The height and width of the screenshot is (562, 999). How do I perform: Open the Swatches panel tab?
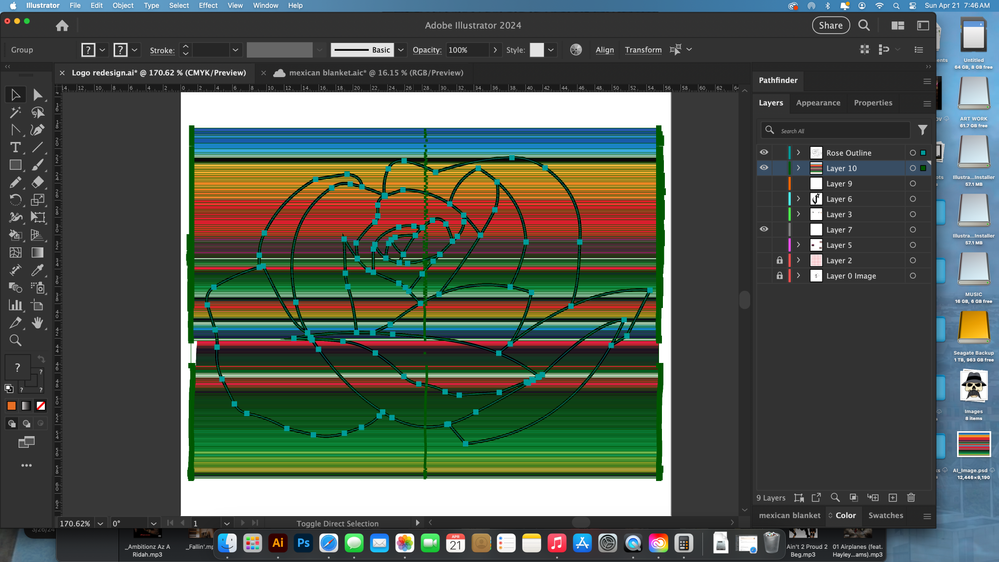pyautogui.click(x=886, y=515)
